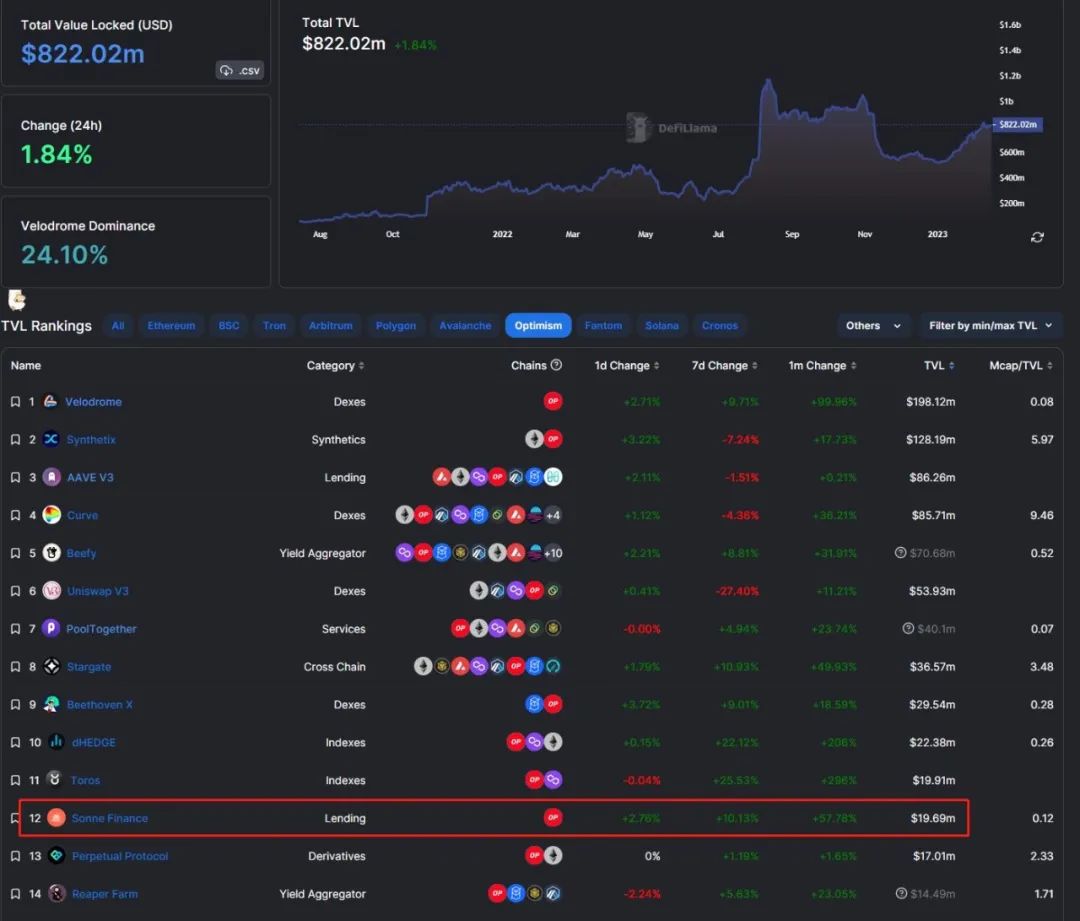1080x921 pixels.
Task: Select the All chains tab
Action: [118, 325]
